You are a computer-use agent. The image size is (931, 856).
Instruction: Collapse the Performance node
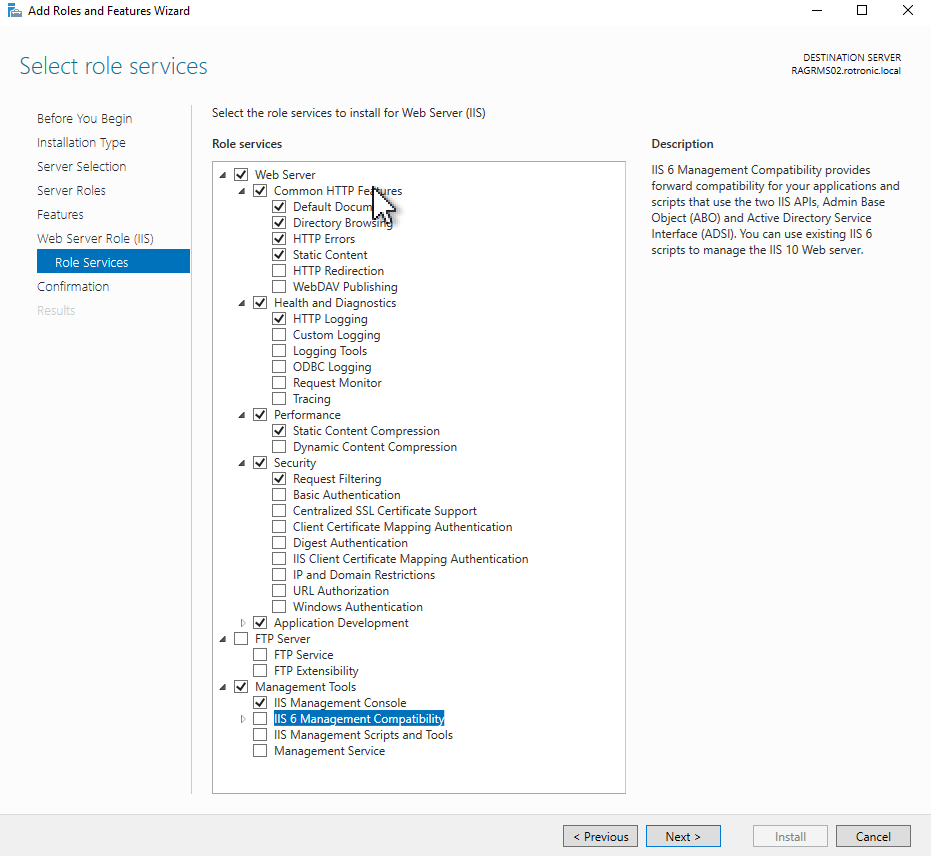tap(242, 416)
